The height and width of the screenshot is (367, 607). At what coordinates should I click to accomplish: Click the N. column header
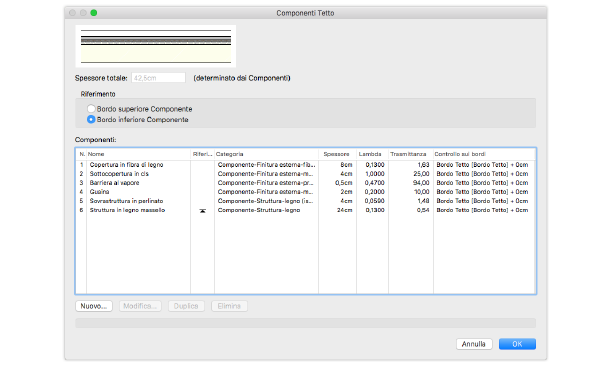pyautogui.click(x=81, y=154)
